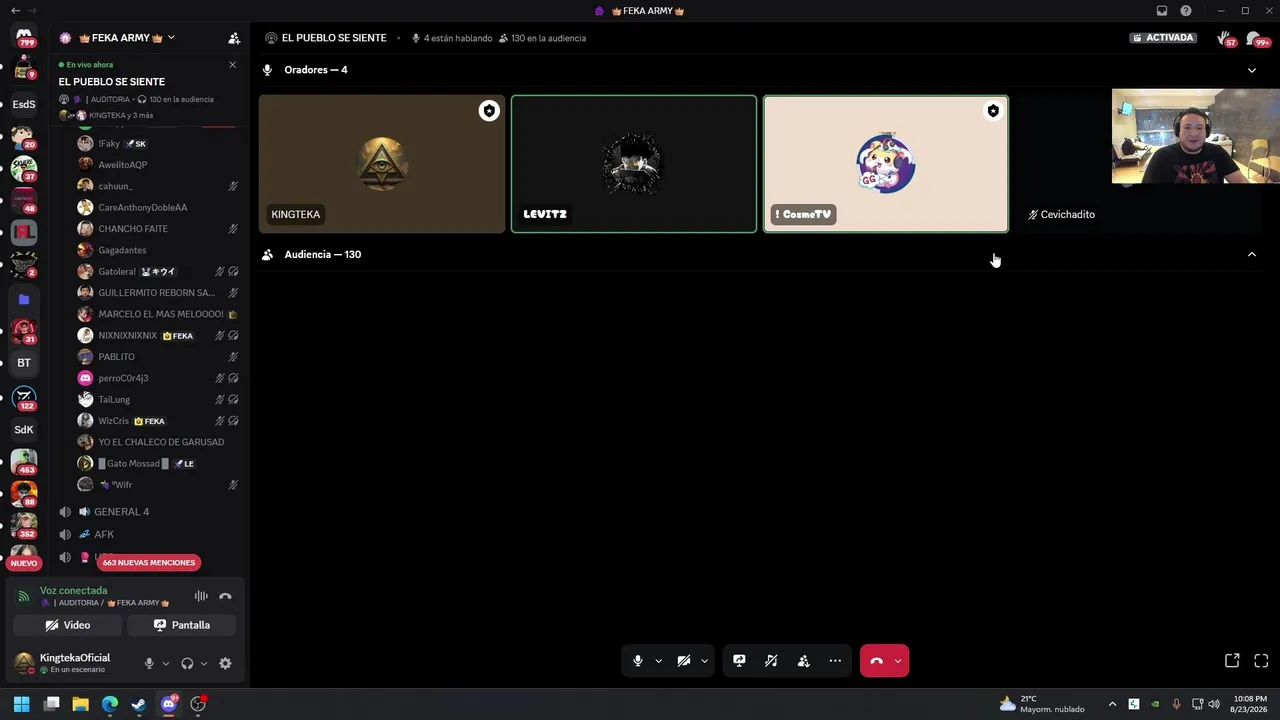Open Discord home with the 799 badge

click(x=24, y=36)
